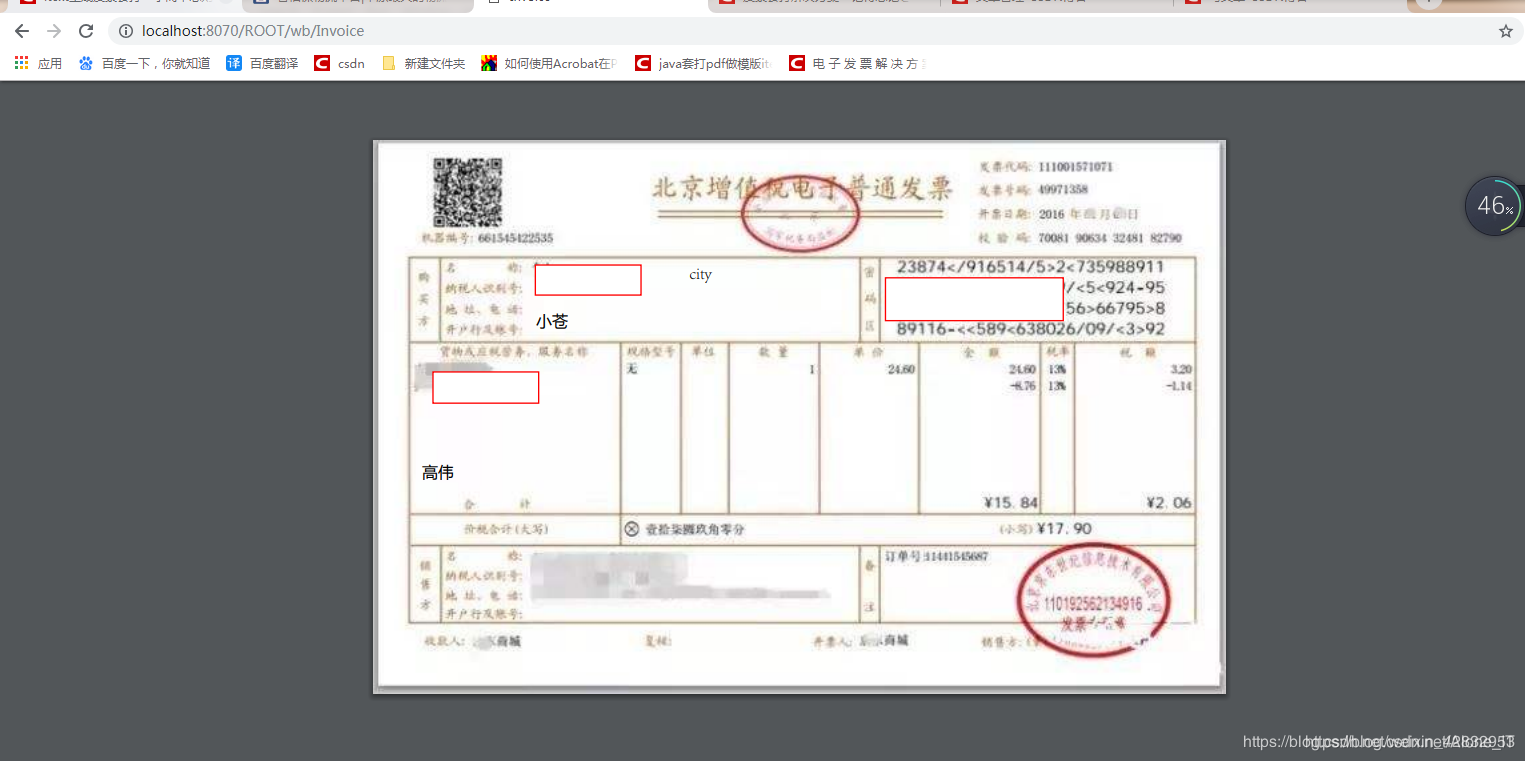Click the back navigation arrow
This screenshot has width=1525, height=761.
tap(21, 31)
